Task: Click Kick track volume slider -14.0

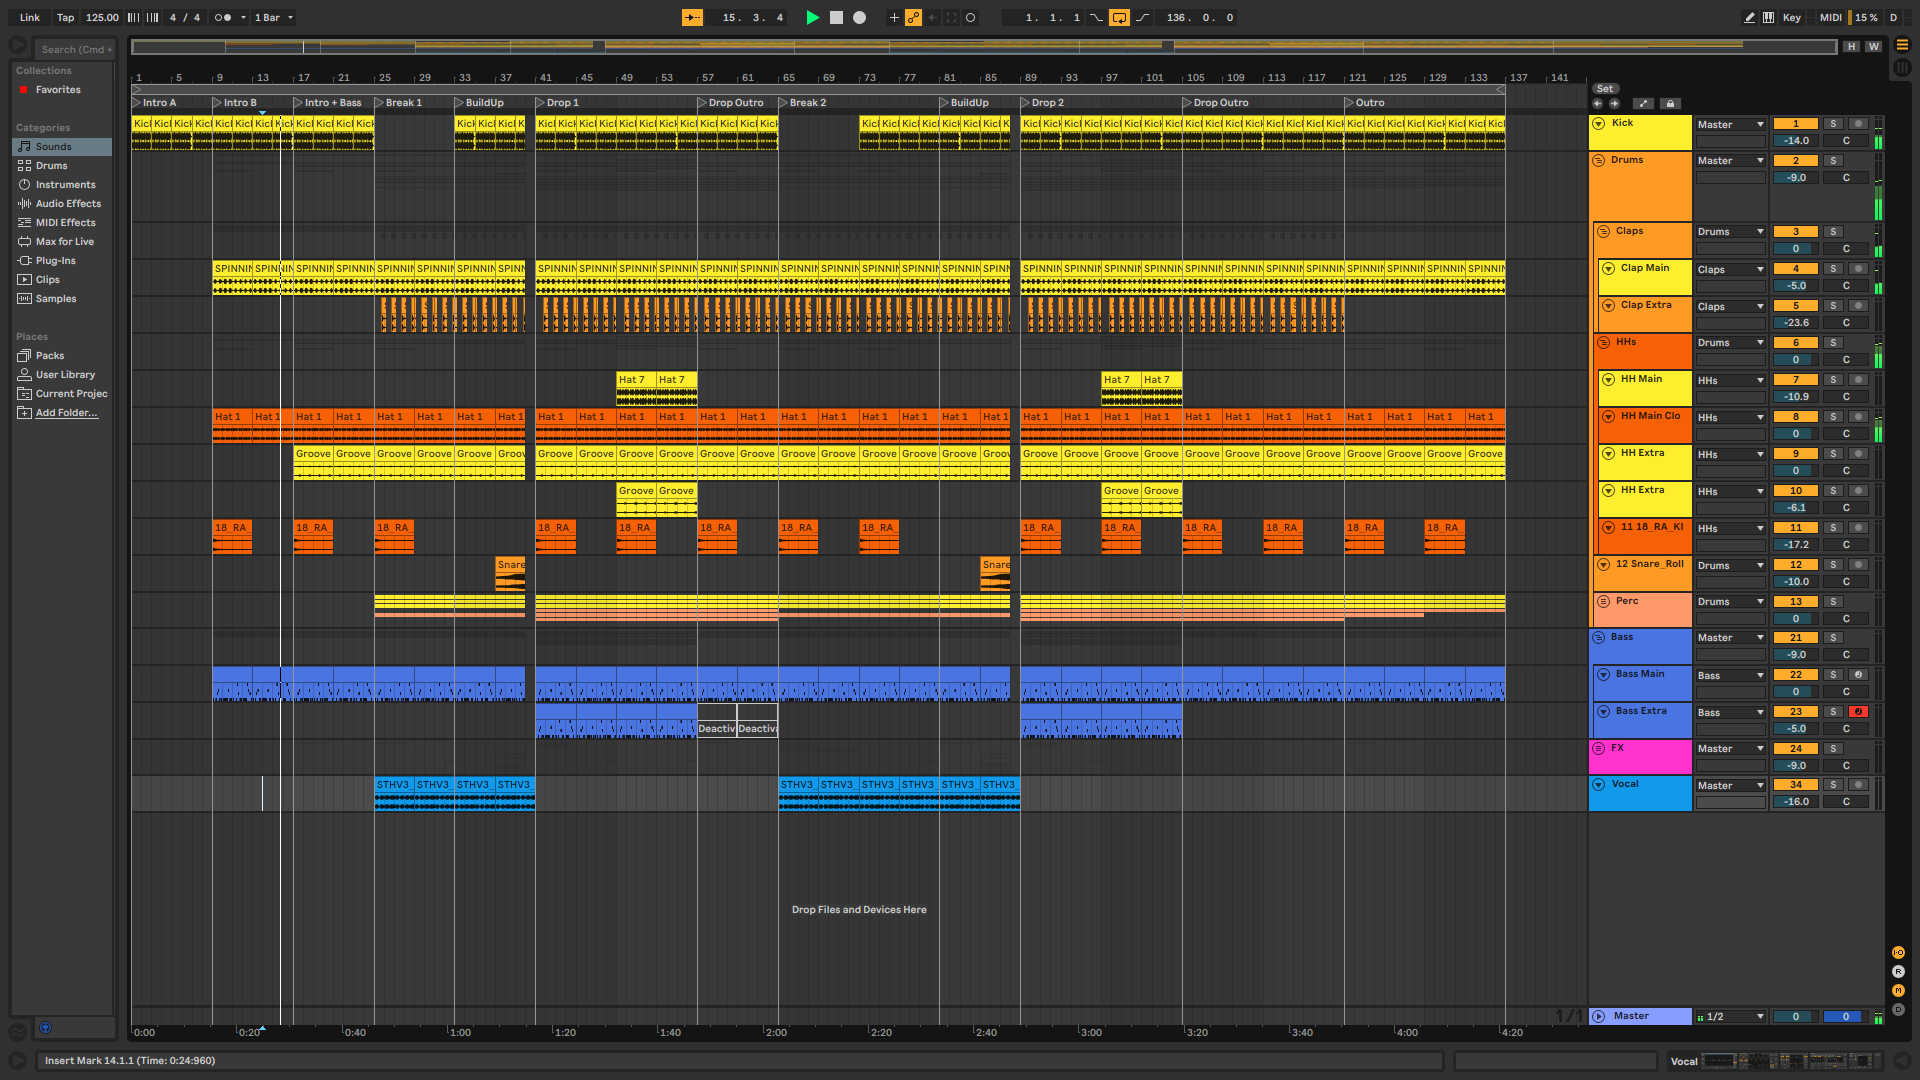Action: (x=1795, y=141)
